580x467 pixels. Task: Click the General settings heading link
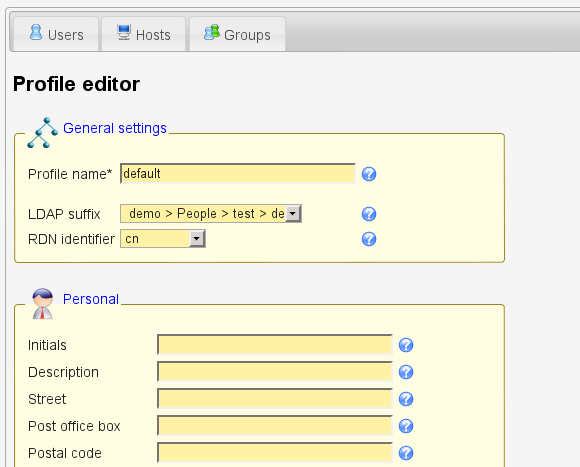(x=115, y=128)
